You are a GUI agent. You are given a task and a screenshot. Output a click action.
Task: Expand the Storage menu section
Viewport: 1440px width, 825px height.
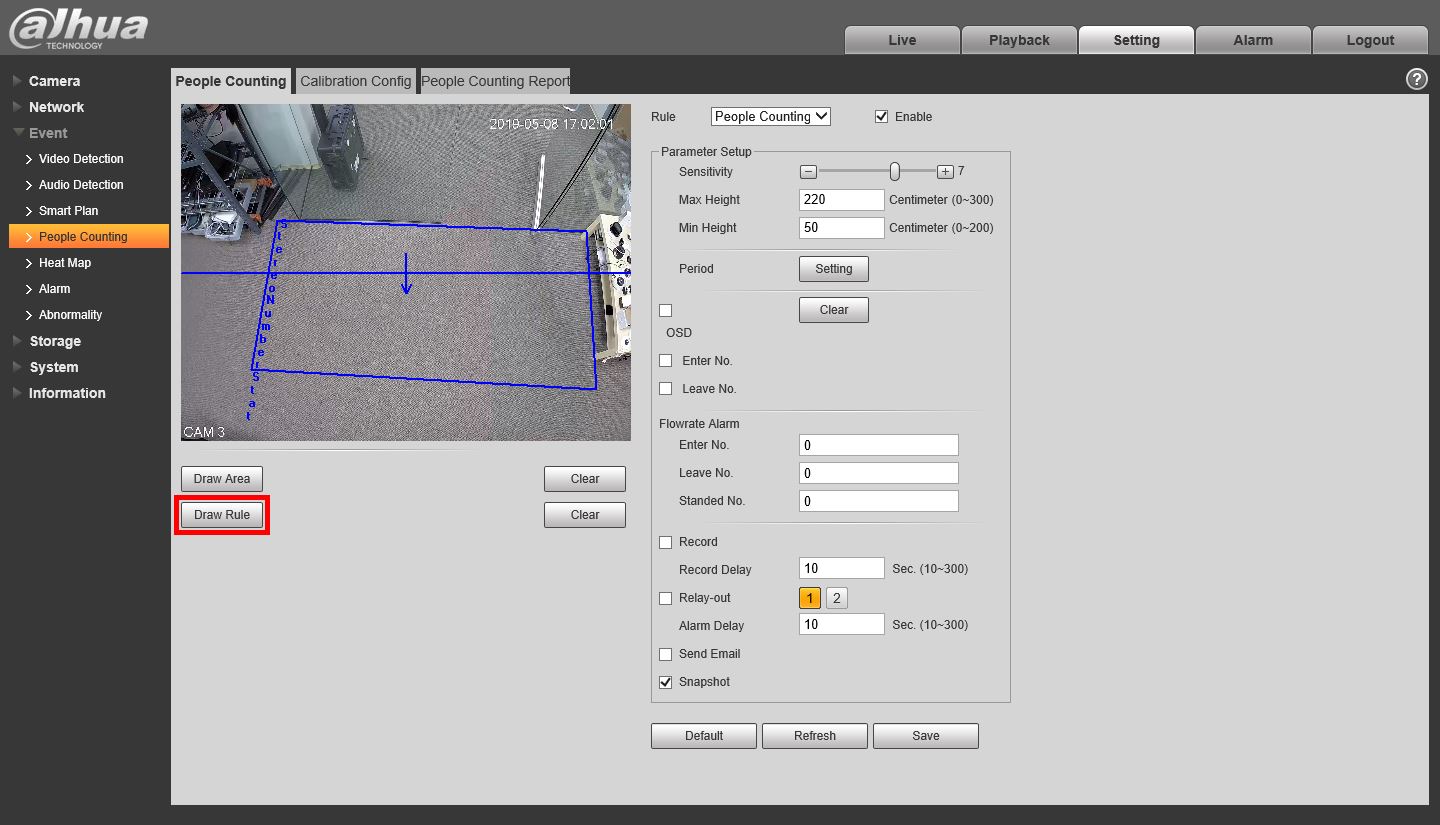pyautogui.click(x=55, y=341)
